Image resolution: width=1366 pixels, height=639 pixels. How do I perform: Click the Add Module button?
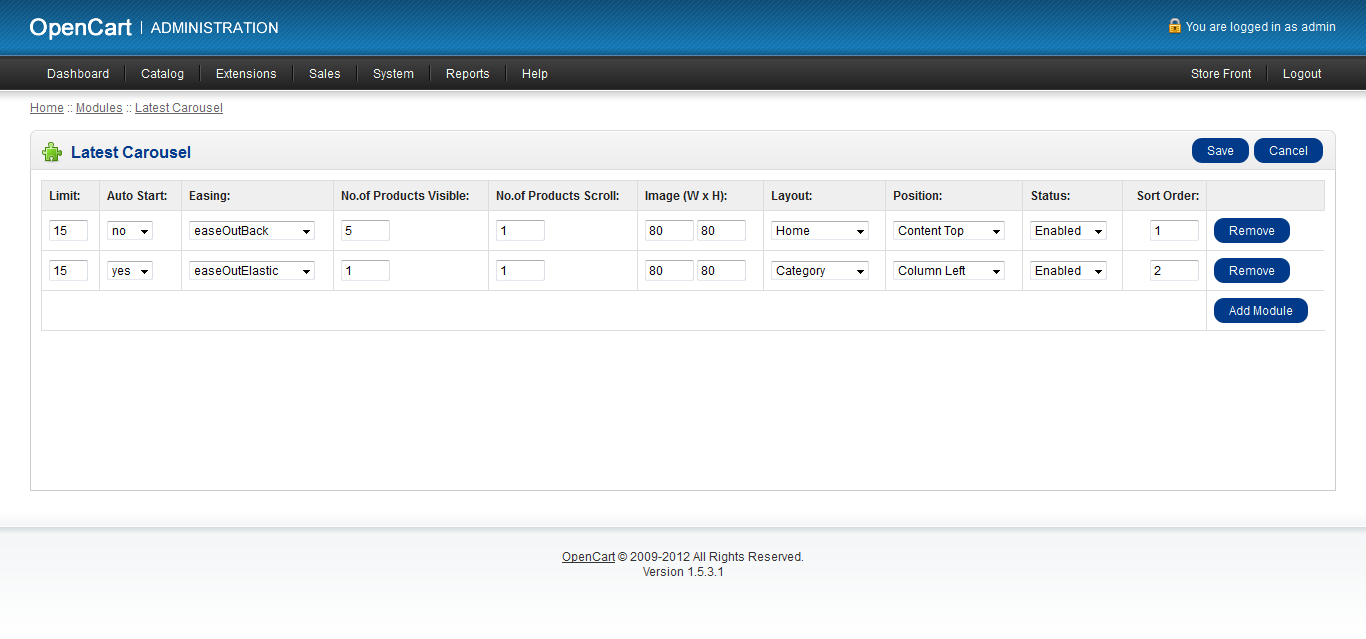[1260, 311]
